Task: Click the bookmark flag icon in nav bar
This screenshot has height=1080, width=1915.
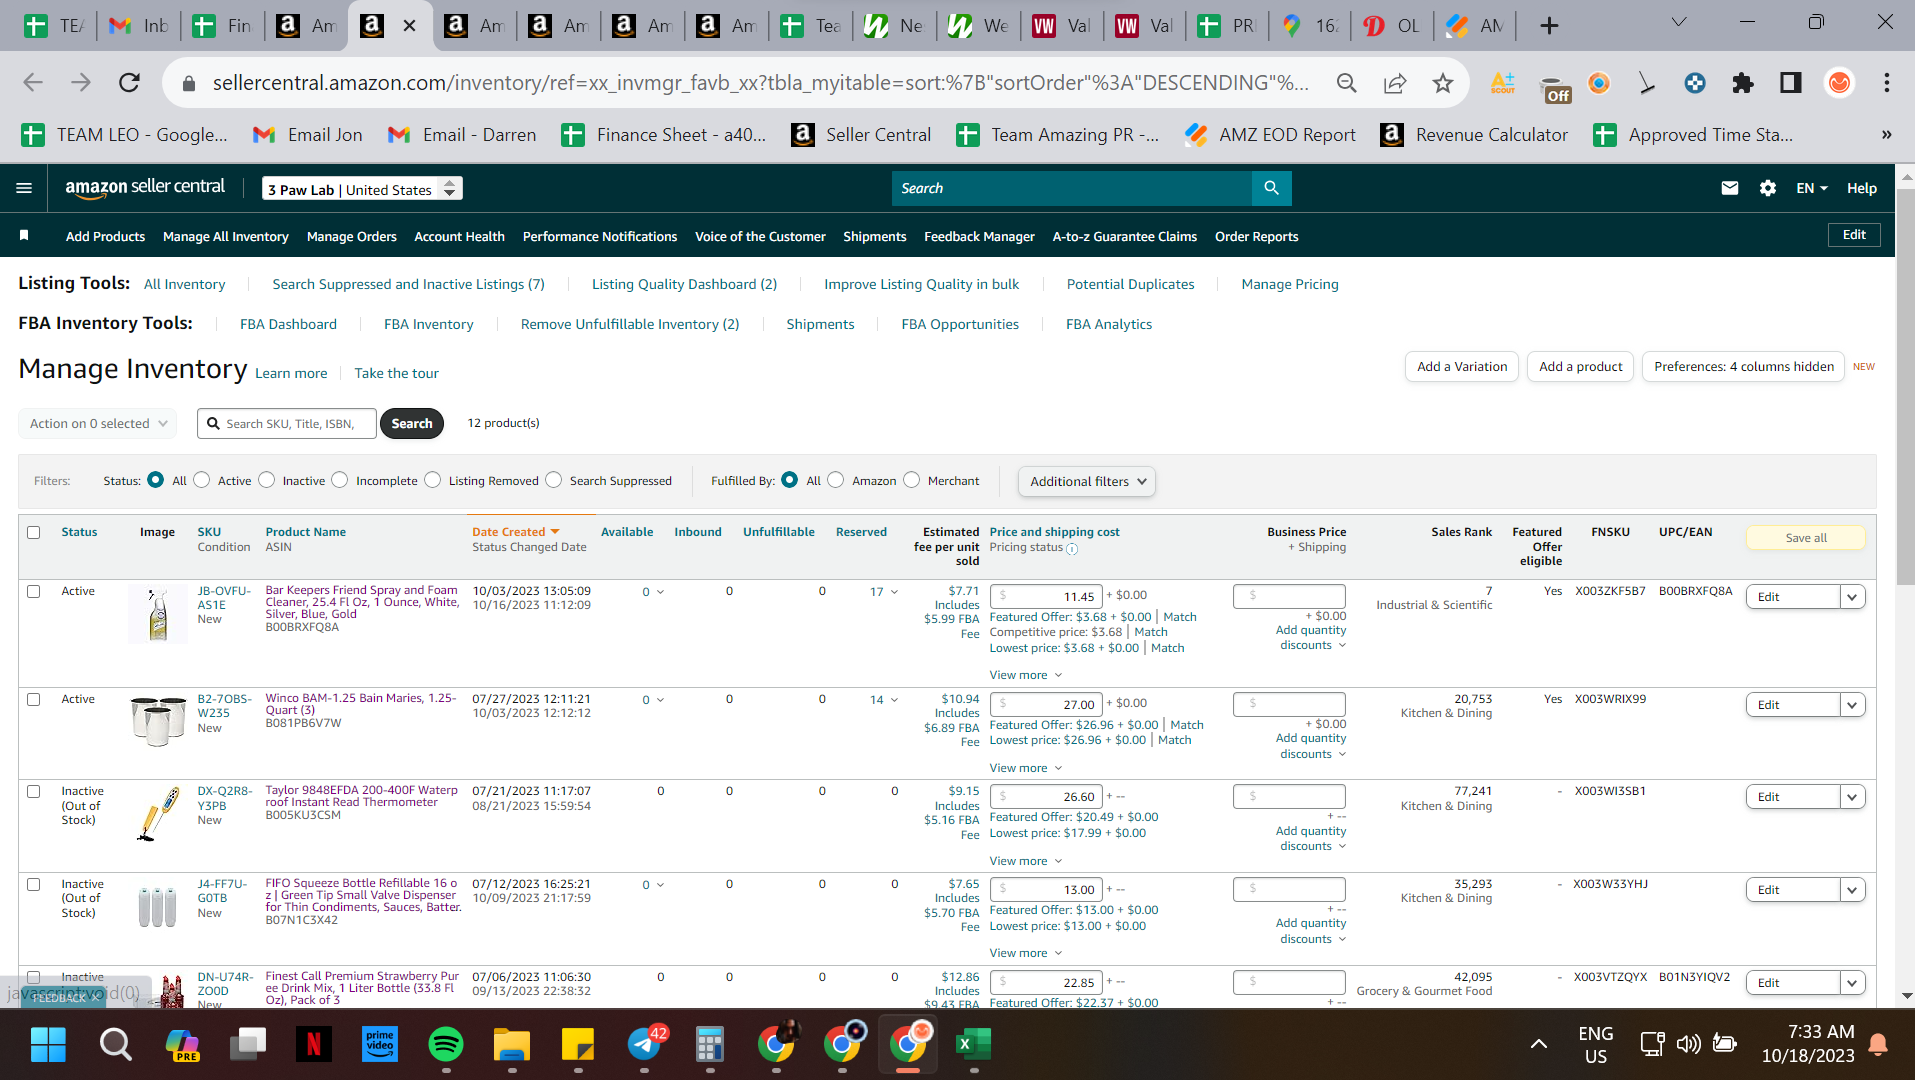Action: tap(24, 236)
